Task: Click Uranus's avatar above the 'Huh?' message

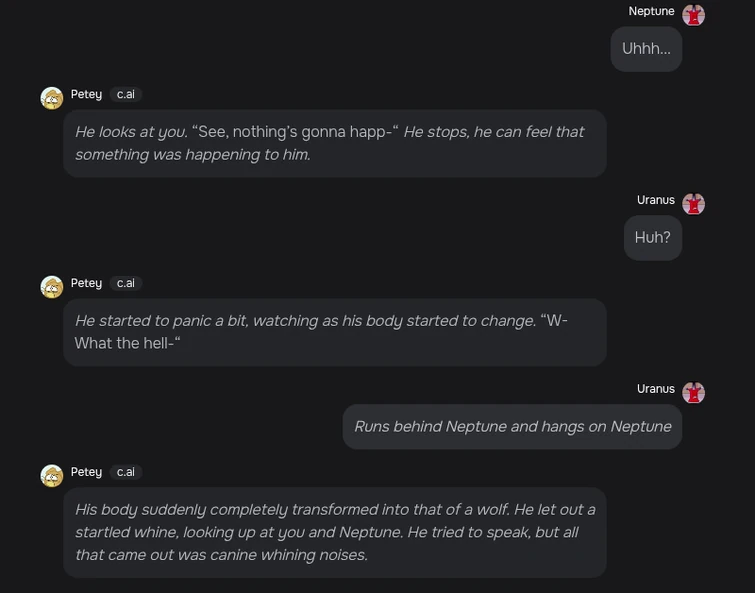Action: pyautogui.click(x=693, y=204)
